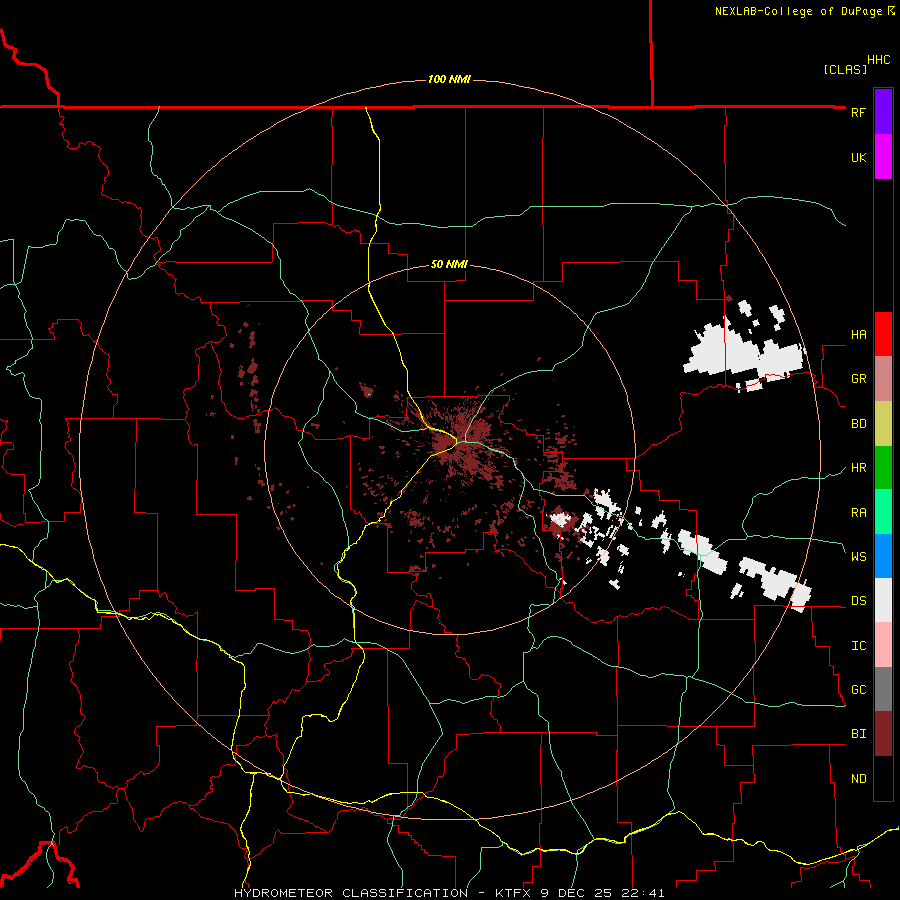Click the UK magenta legend swatch
Viewport: 900px width, 900px height.
(883, 157)
